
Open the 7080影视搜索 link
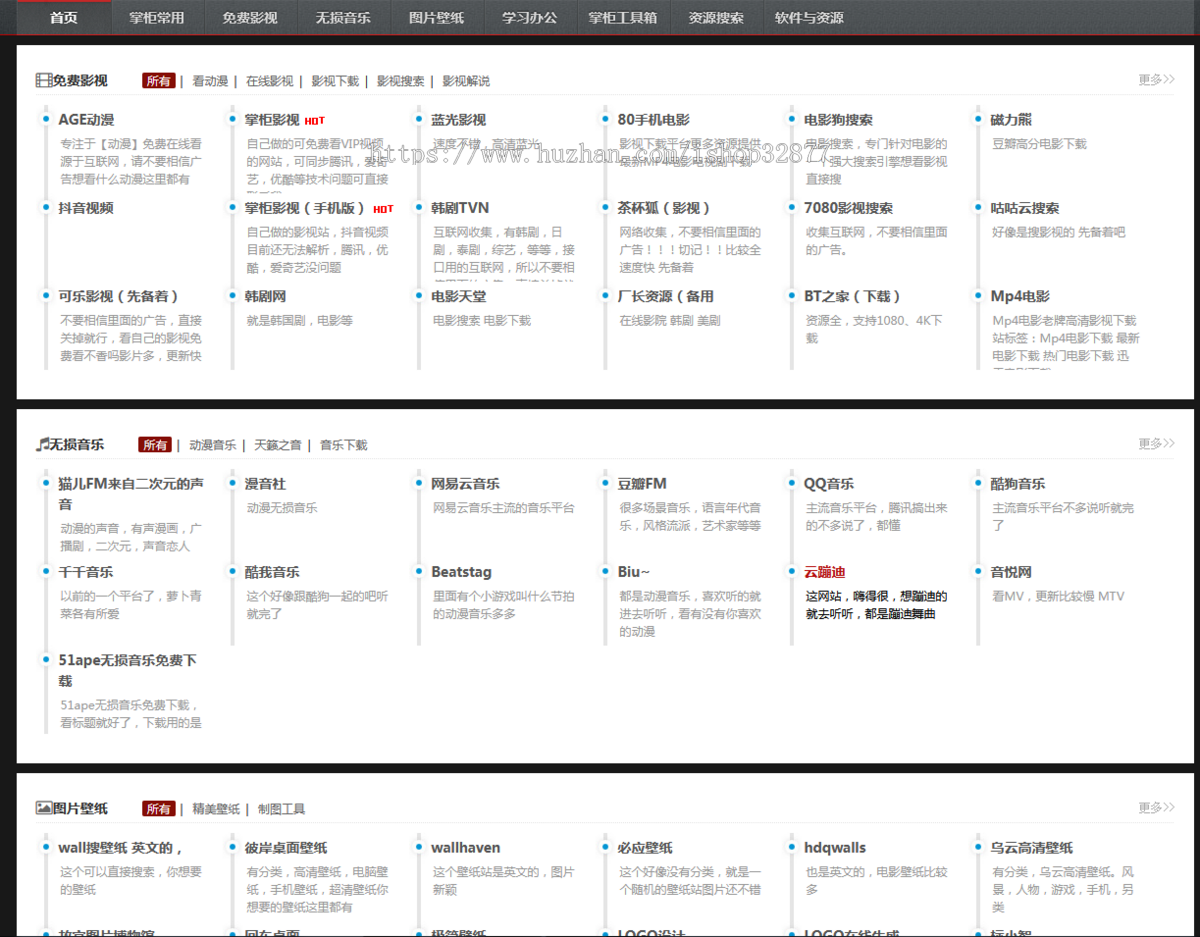(x=848, y=208)
